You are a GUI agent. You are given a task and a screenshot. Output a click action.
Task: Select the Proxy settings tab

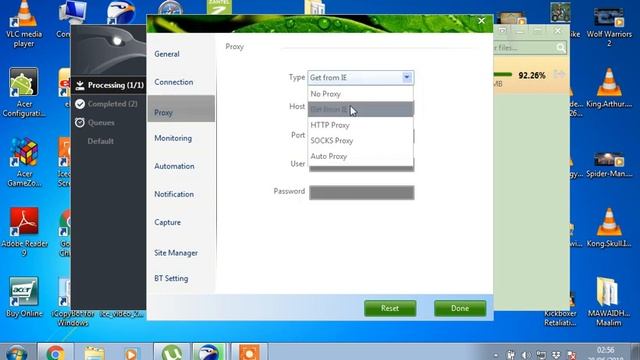click(181, 109)
